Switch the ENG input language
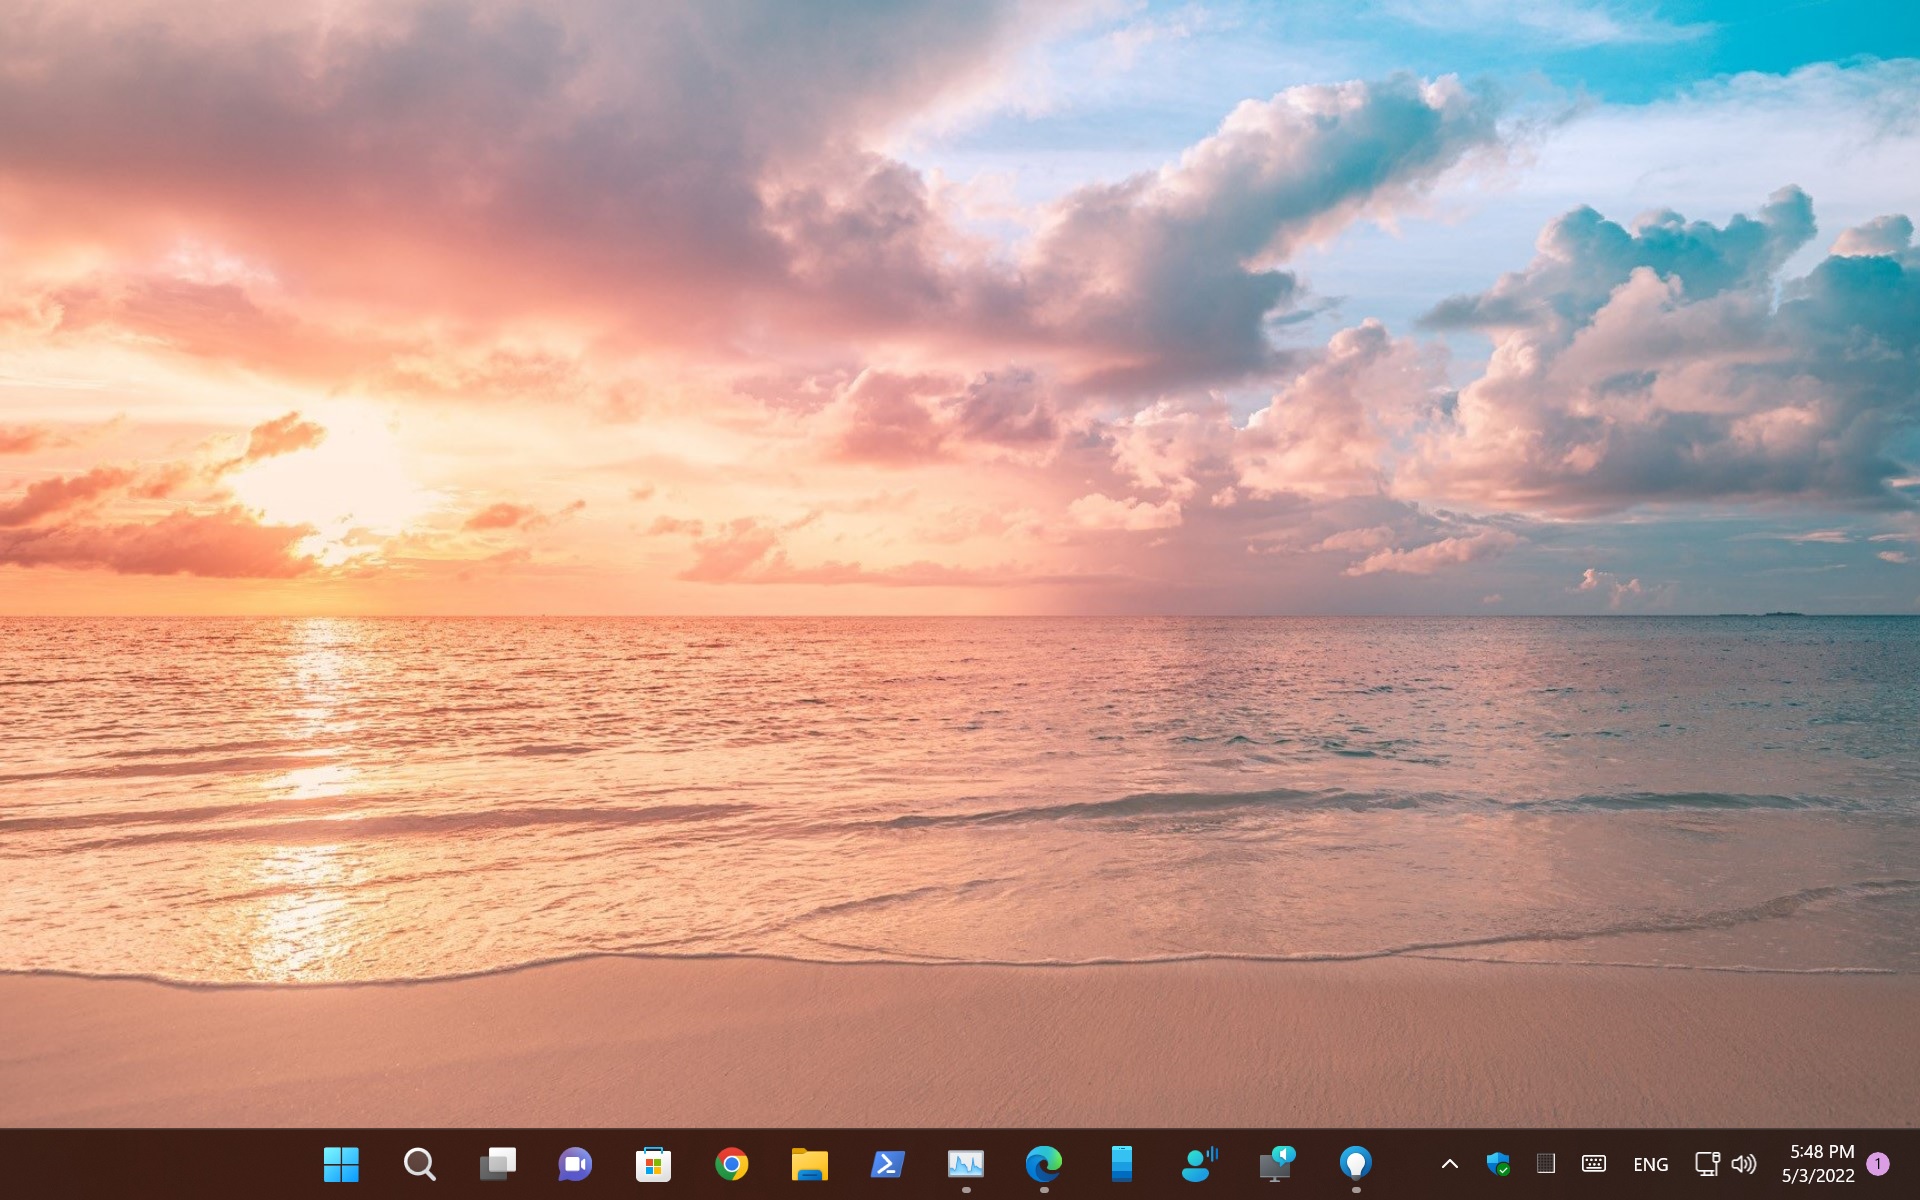Viewport: 1920px width, 1200px height. (x=1650, y=1164)
